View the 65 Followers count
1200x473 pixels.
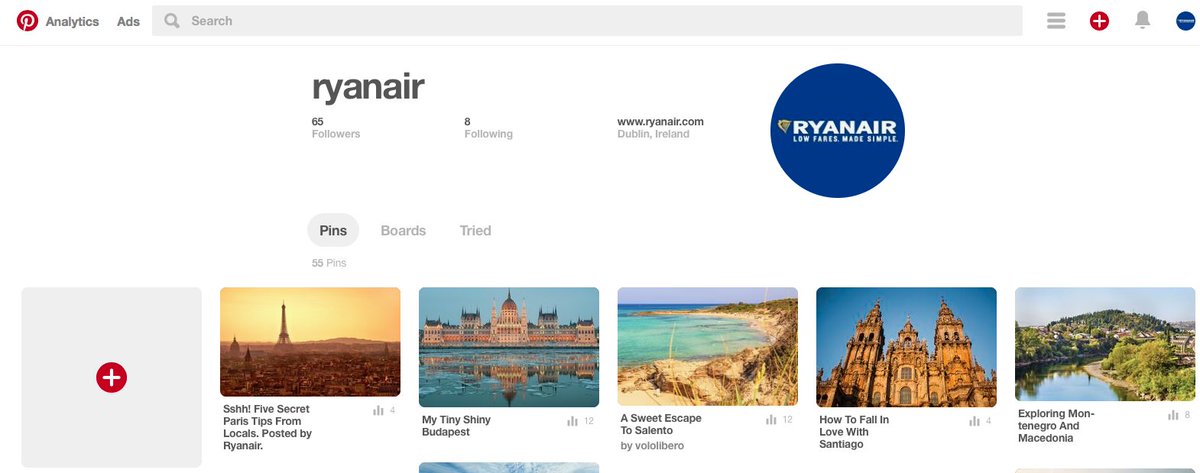coord(336,128)
